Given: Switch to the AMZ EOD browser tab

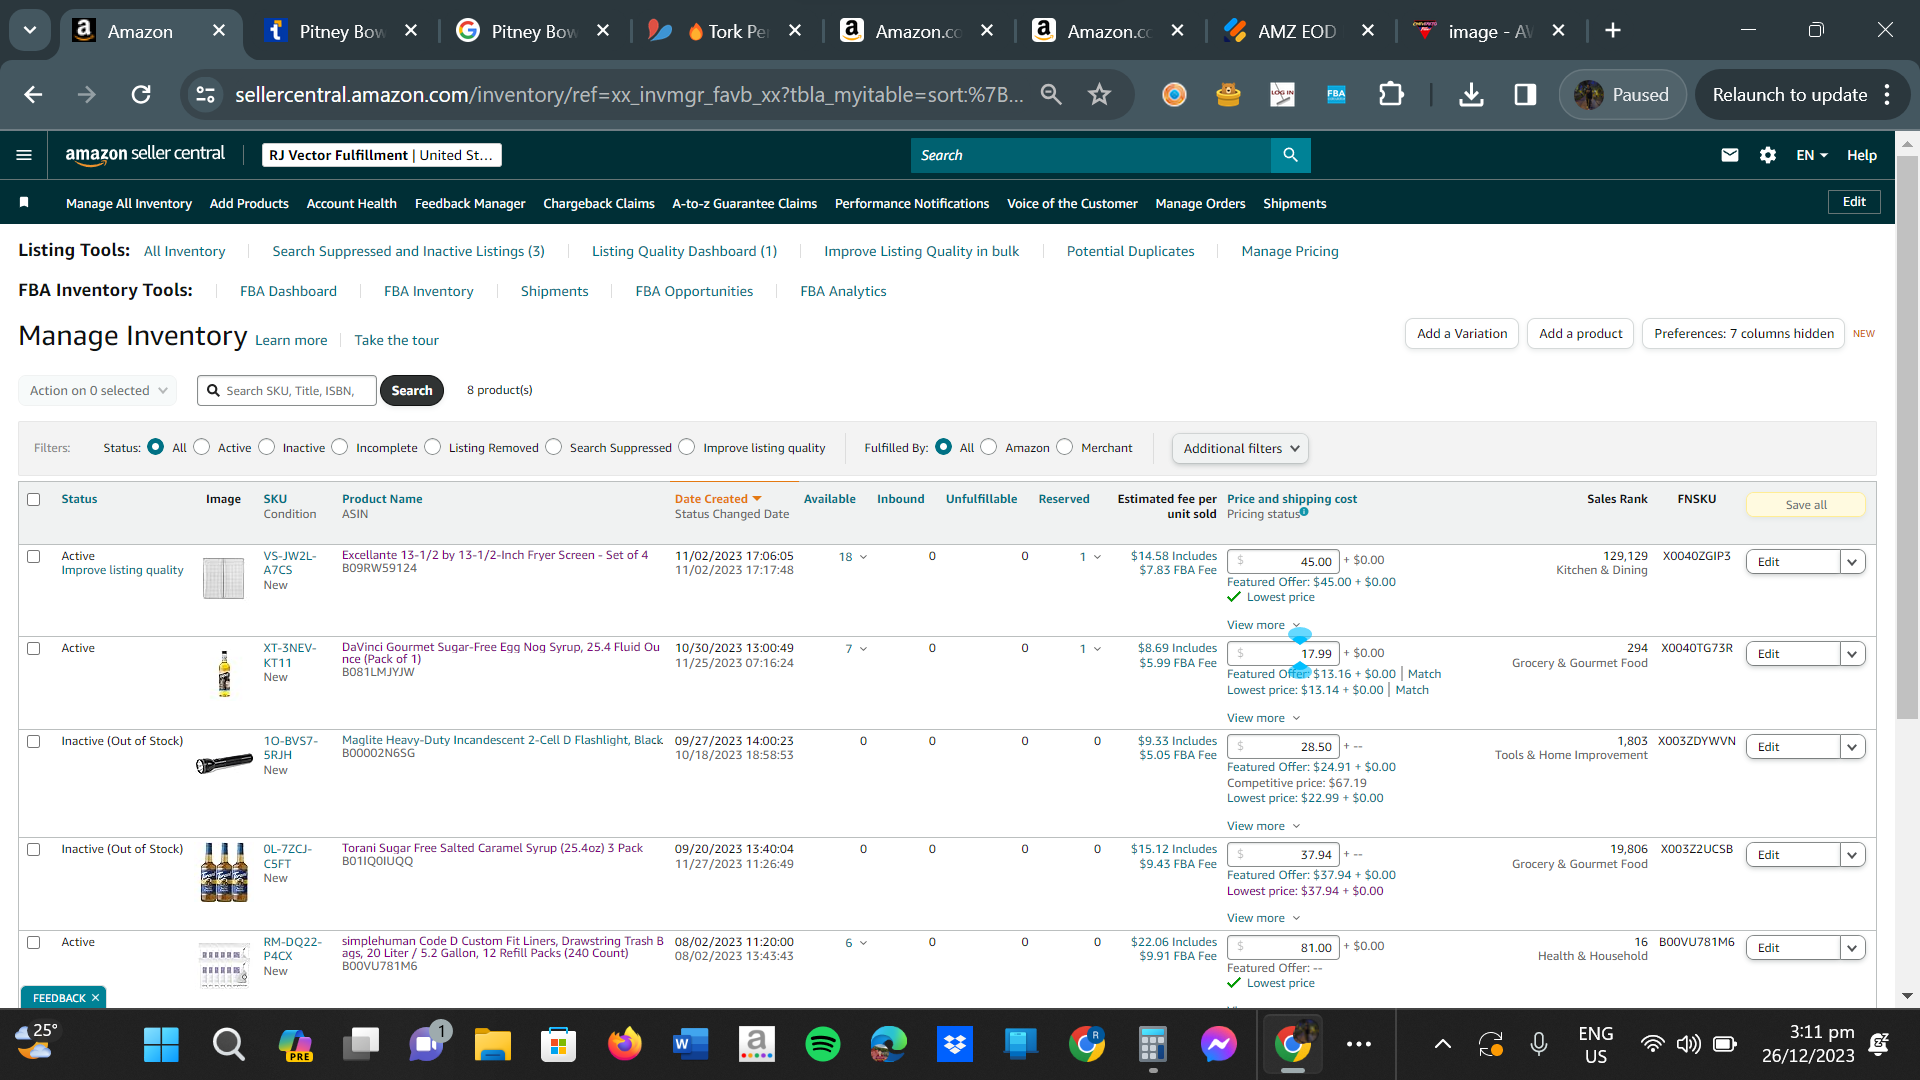Looking at the screenshot, I should (1297, 31).
